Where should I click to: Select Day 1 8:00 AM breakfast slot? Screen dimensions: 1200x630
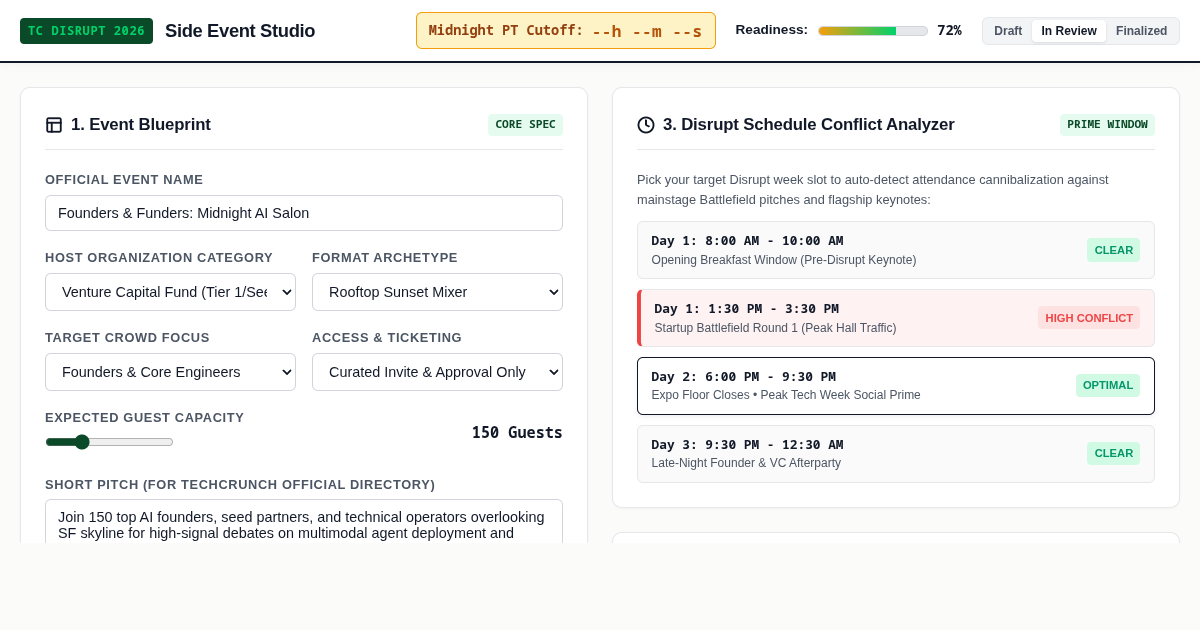(x=896, y=250)
